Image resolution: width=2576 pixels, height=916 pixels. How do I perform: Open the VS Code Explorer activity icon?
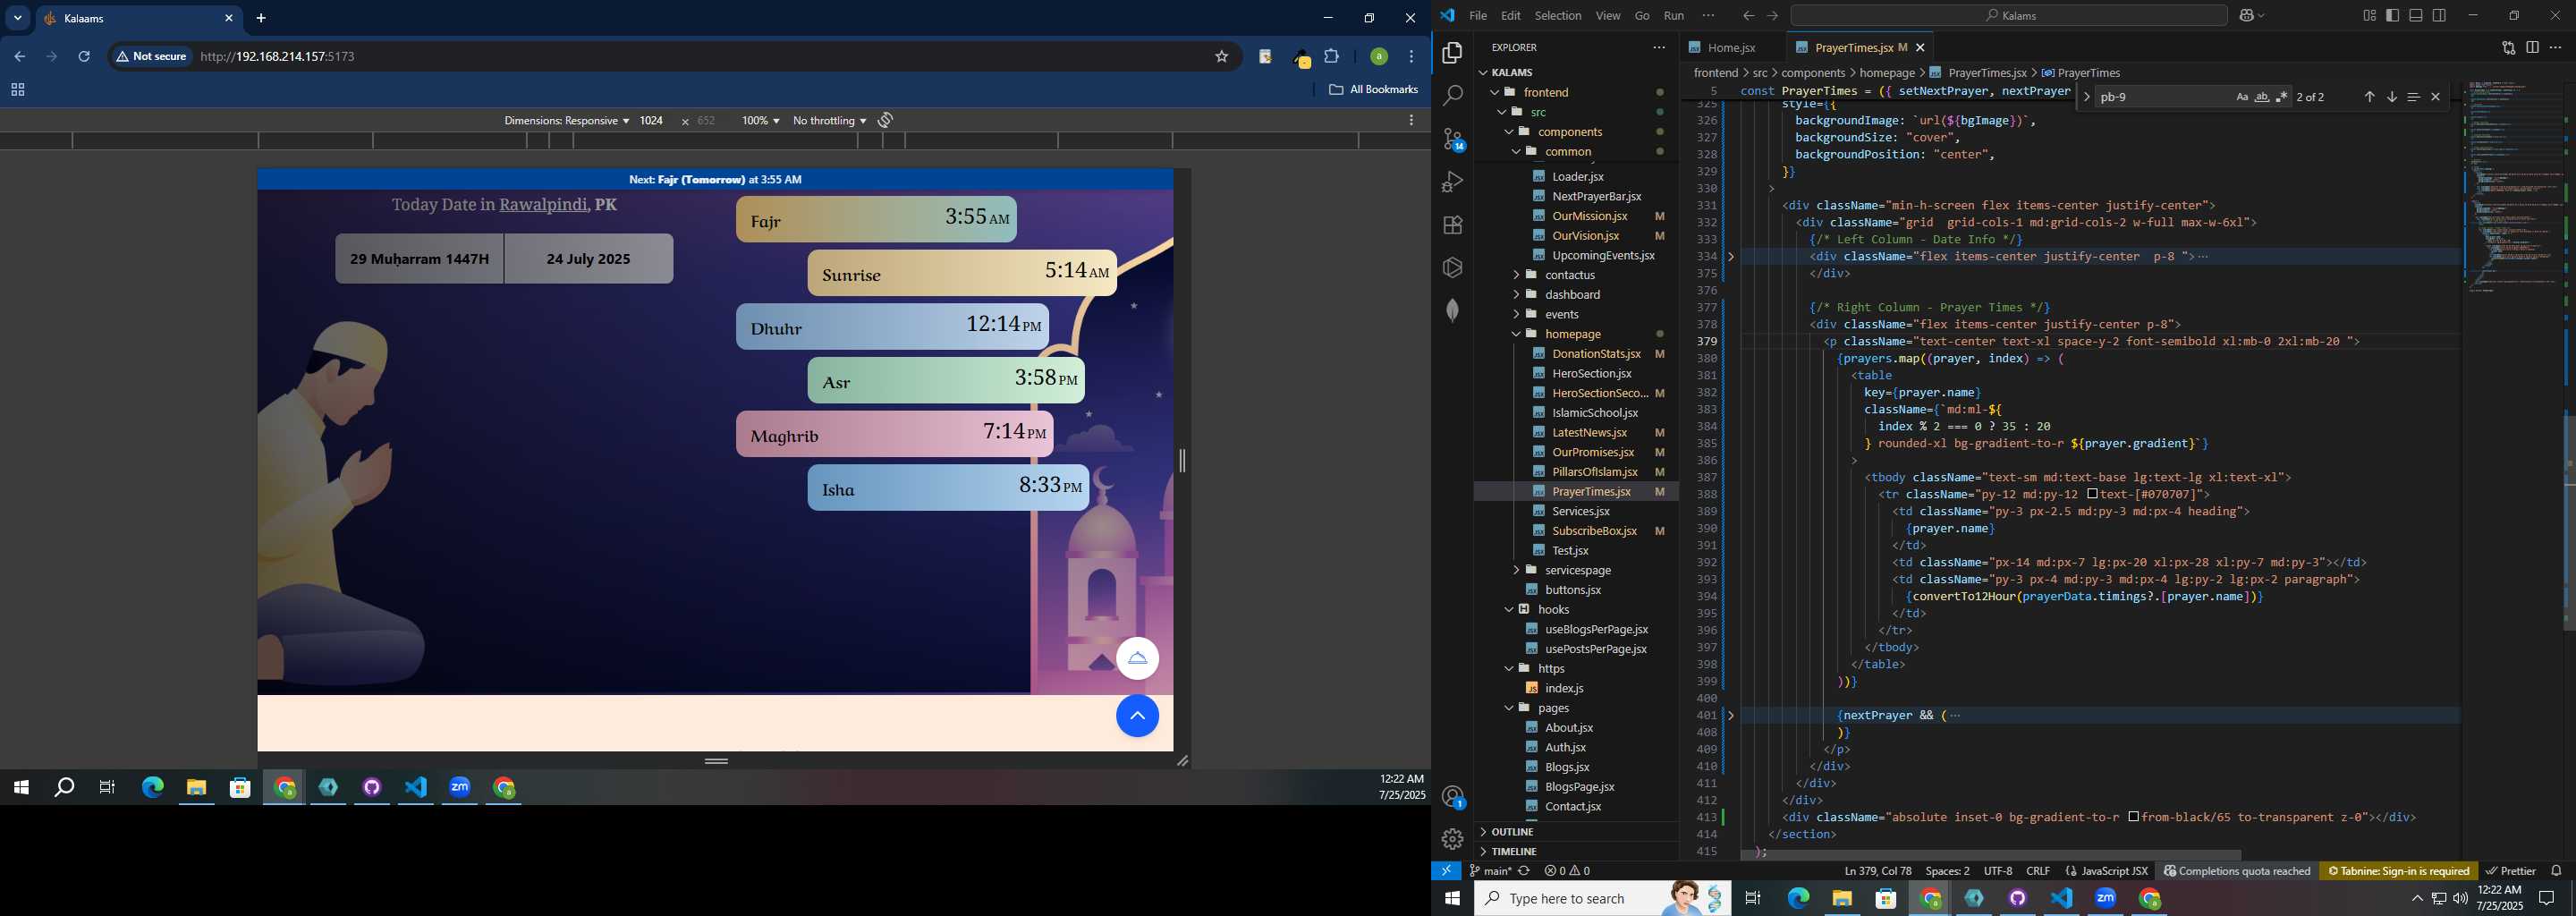1452,52
